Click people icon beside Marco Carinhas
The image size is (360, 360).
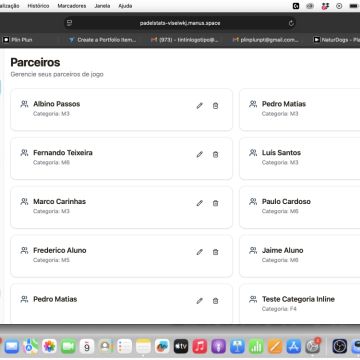24,201
